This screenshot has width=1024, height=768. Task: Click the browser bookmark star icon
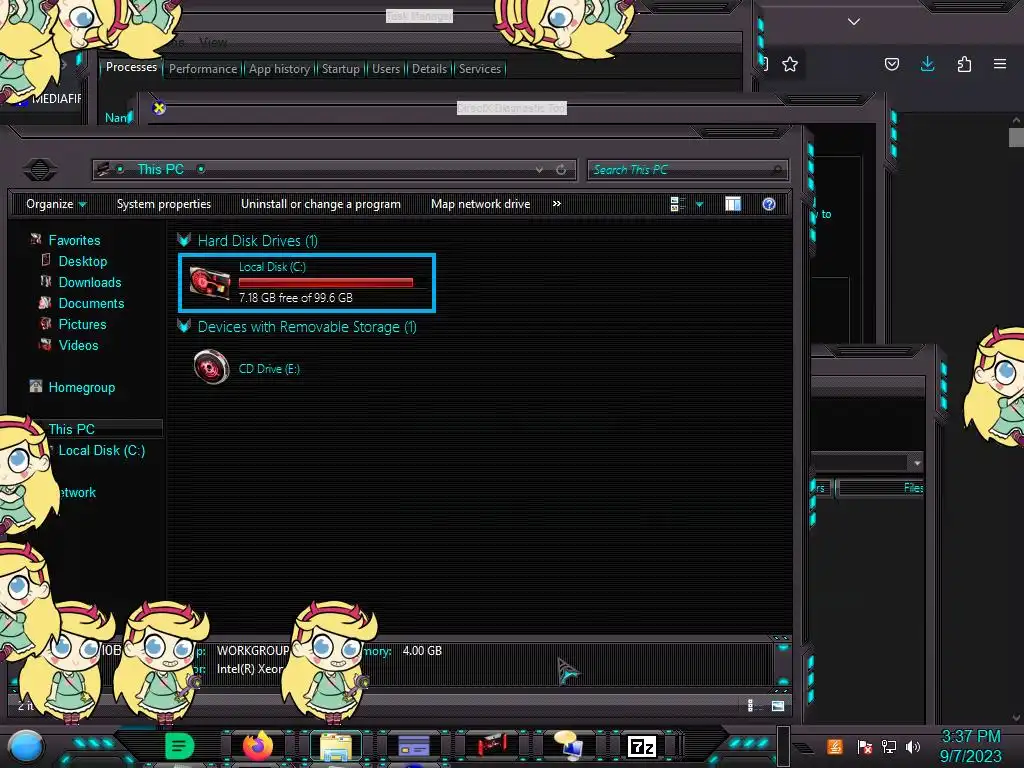[x=790, y=64]
